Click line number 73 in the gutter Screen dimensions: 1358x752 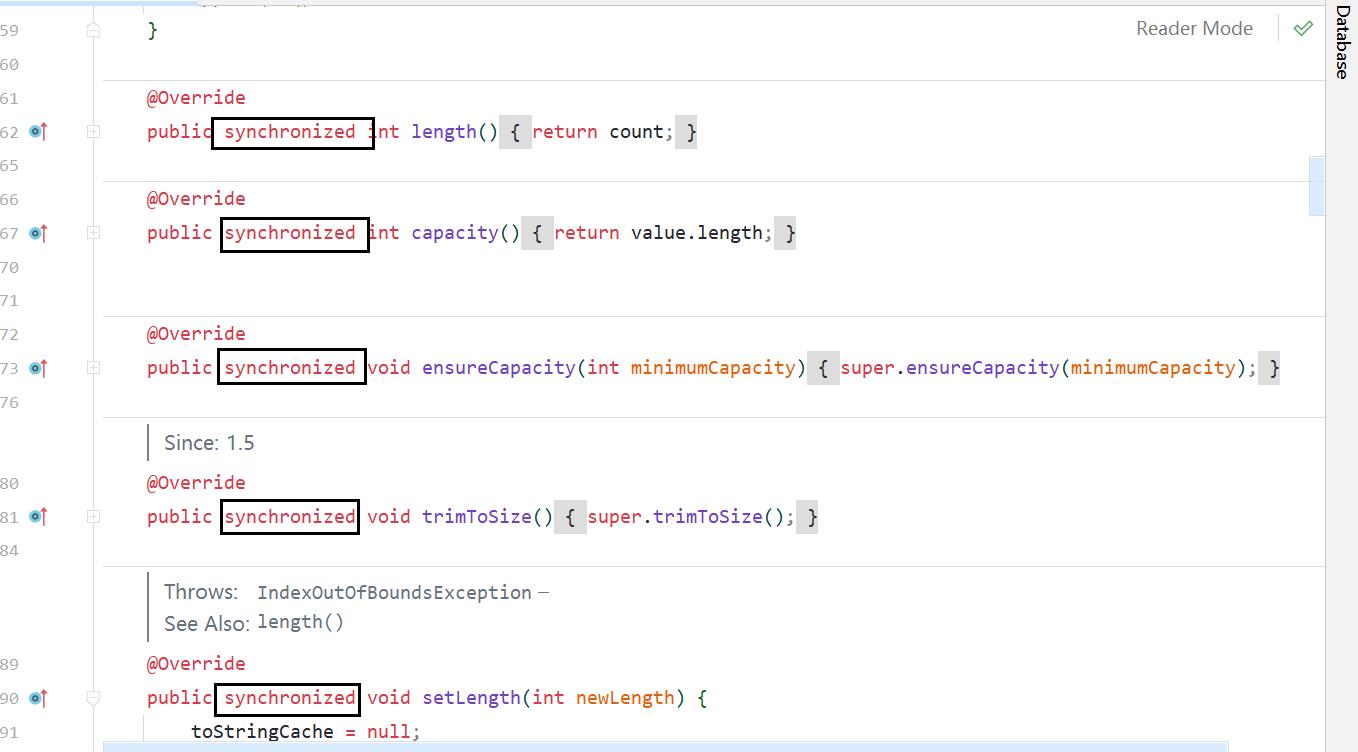pyautogui.click(x=10, y=368)
